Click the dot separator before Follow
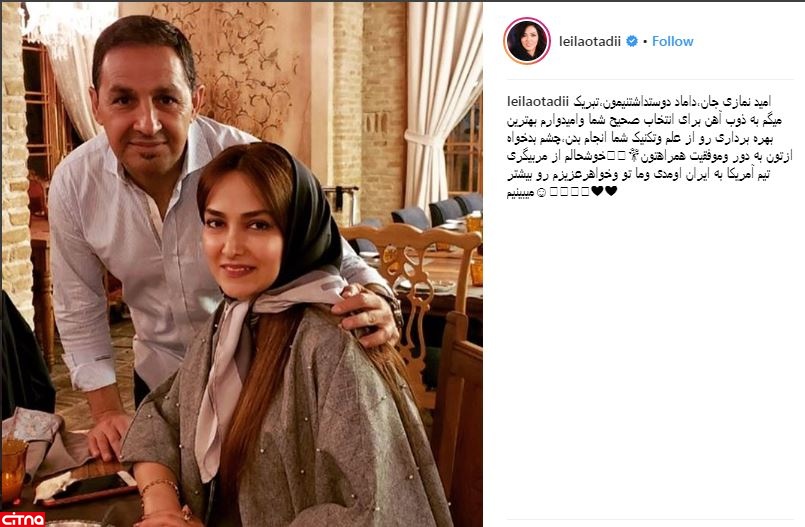Viewport: 805px width, 527px height. click(x=645, y=42)
